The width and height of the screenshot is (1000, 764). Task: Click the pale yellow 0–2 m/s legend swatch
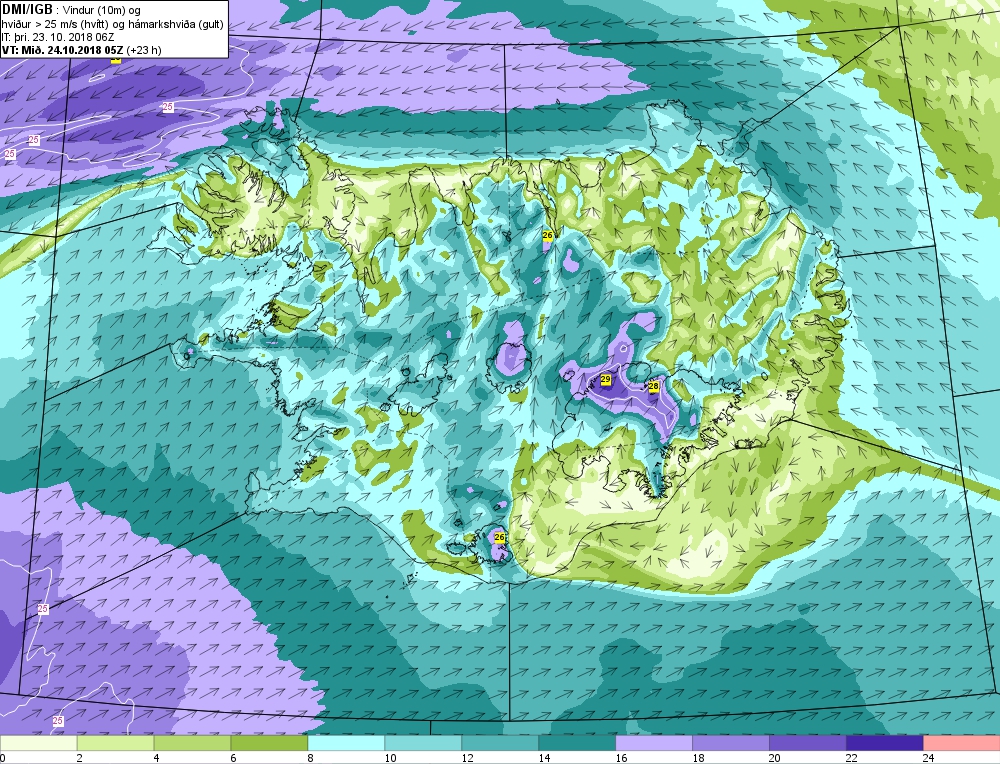(x=38, y=743)
